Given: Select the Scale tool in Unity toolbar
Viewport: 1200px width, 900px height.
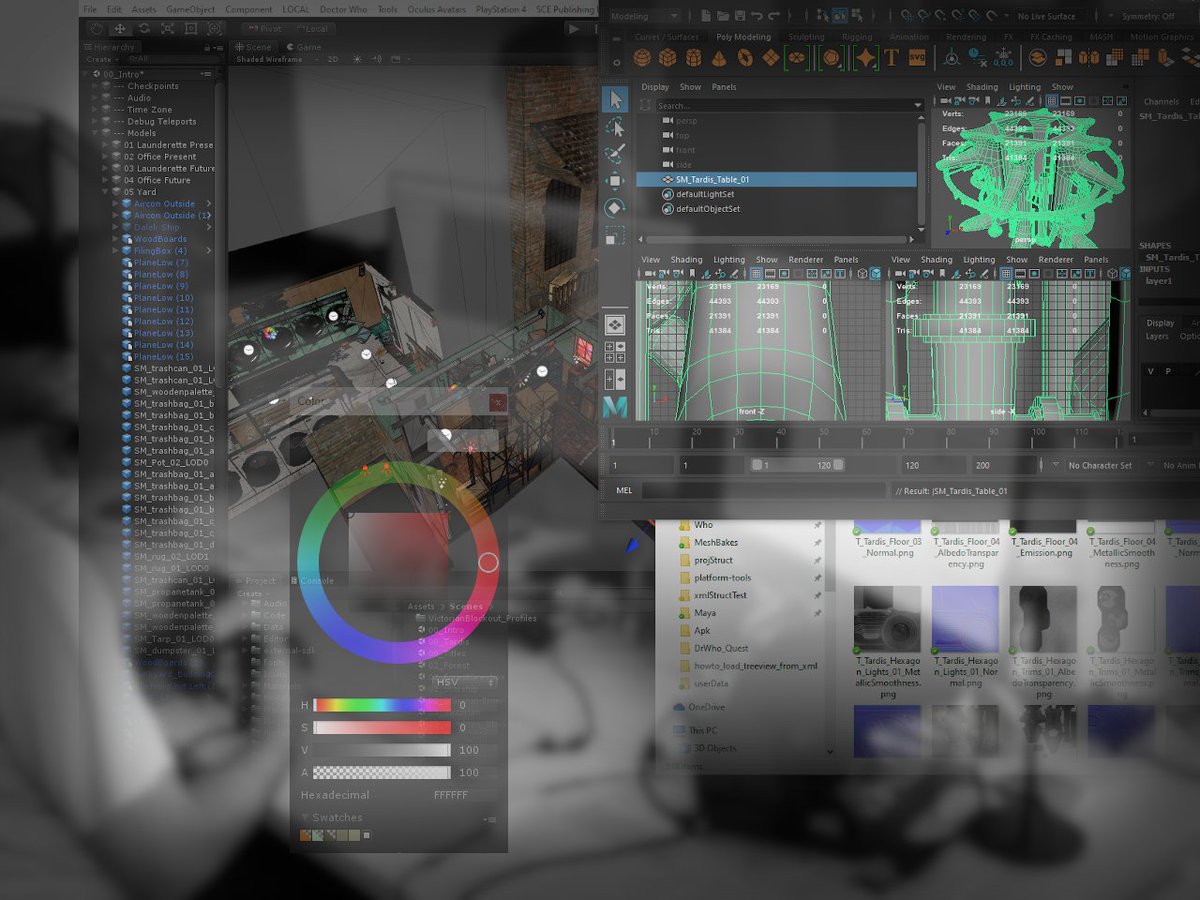Looking at the screenshot, I should [x=167, y=29].
